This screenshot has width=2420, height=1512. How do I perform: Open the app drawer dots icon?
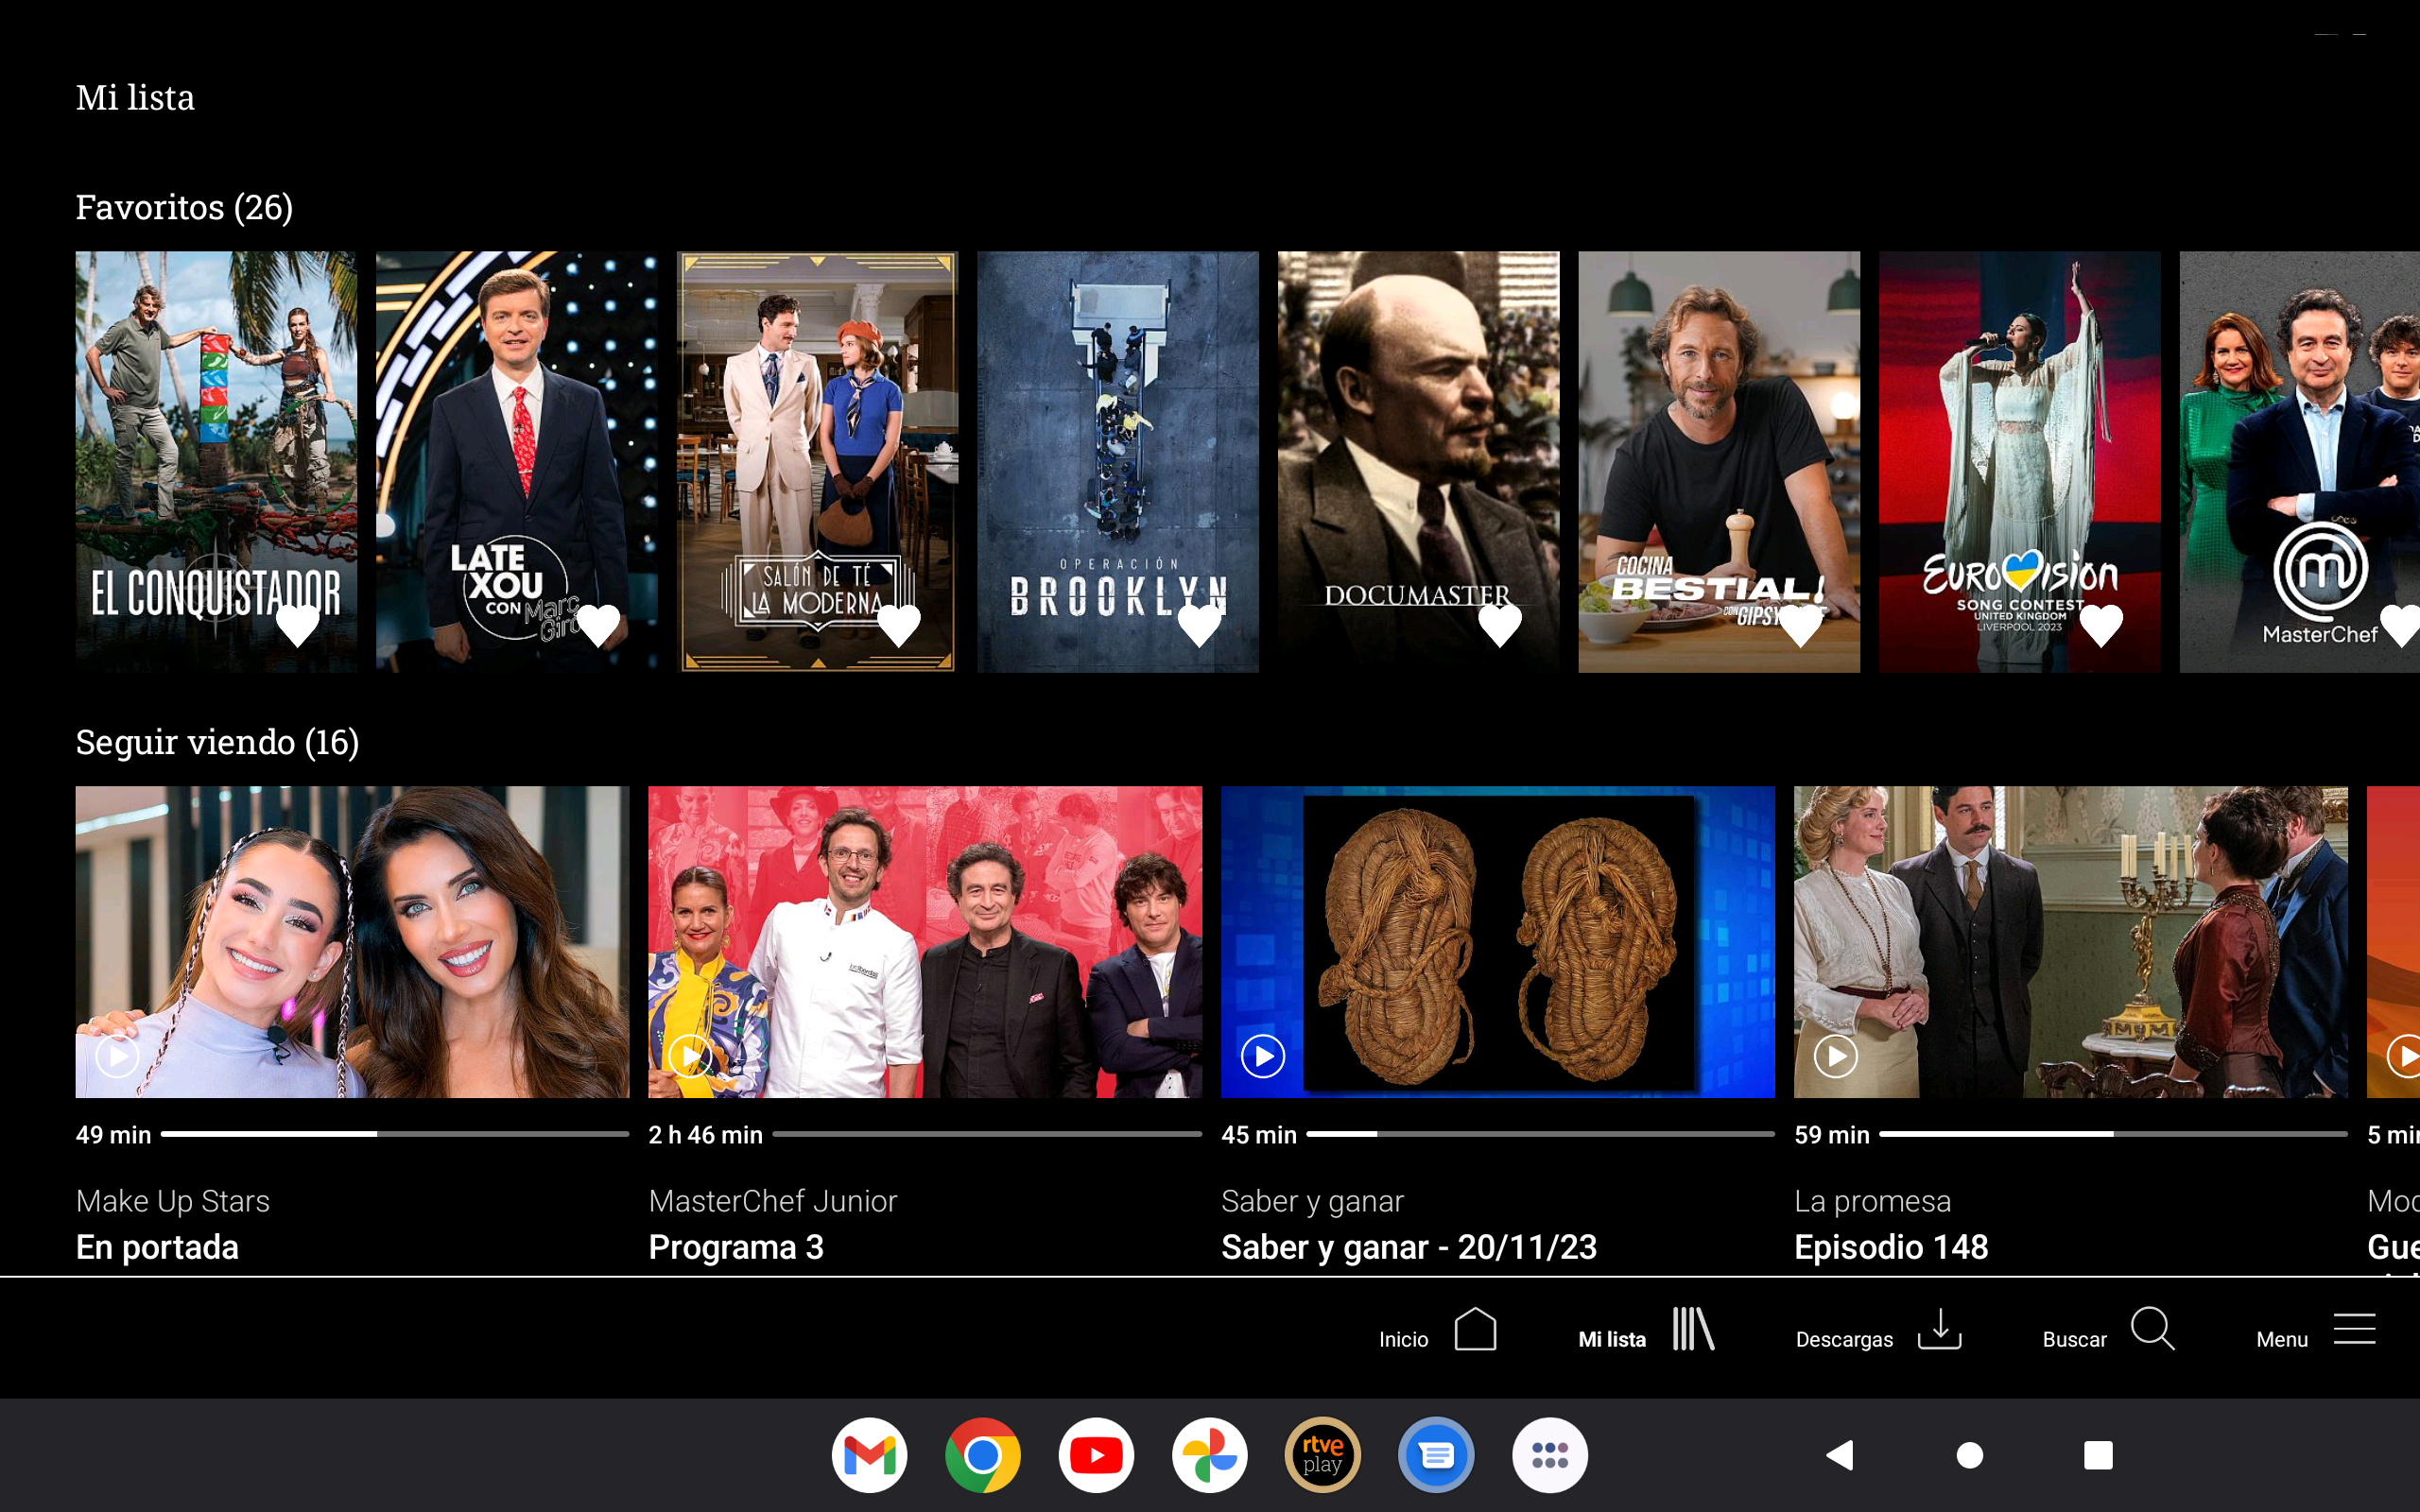pyautogui.click(x=1549, y=1455)
